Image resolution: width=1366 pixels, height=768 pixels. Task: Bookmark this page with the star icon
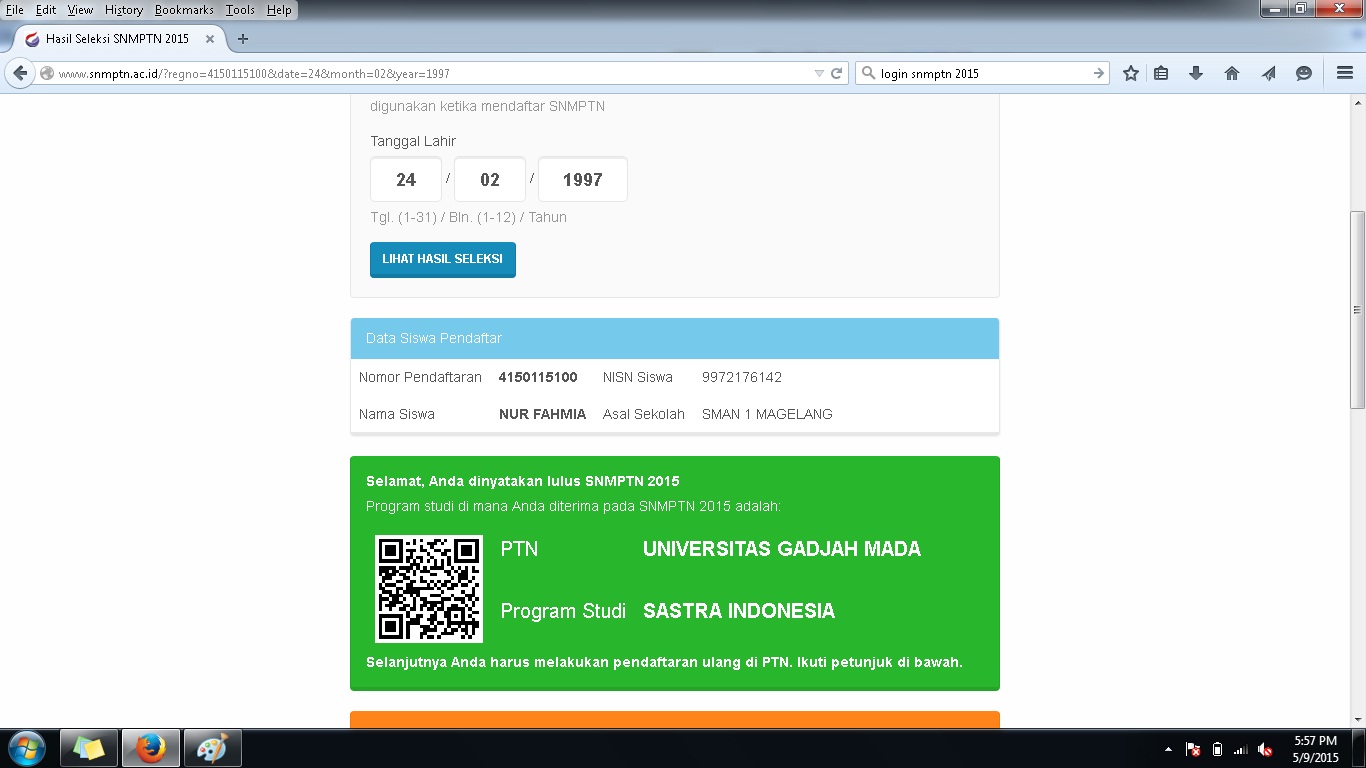point(1131,73)
